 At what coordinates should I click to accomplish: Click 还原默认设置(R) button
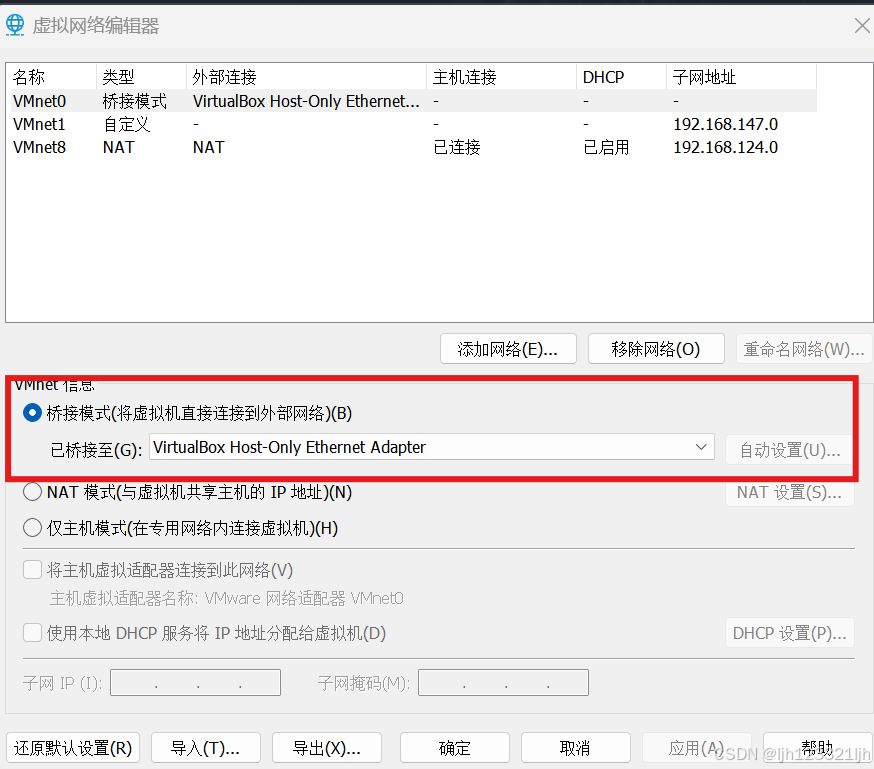72,748
